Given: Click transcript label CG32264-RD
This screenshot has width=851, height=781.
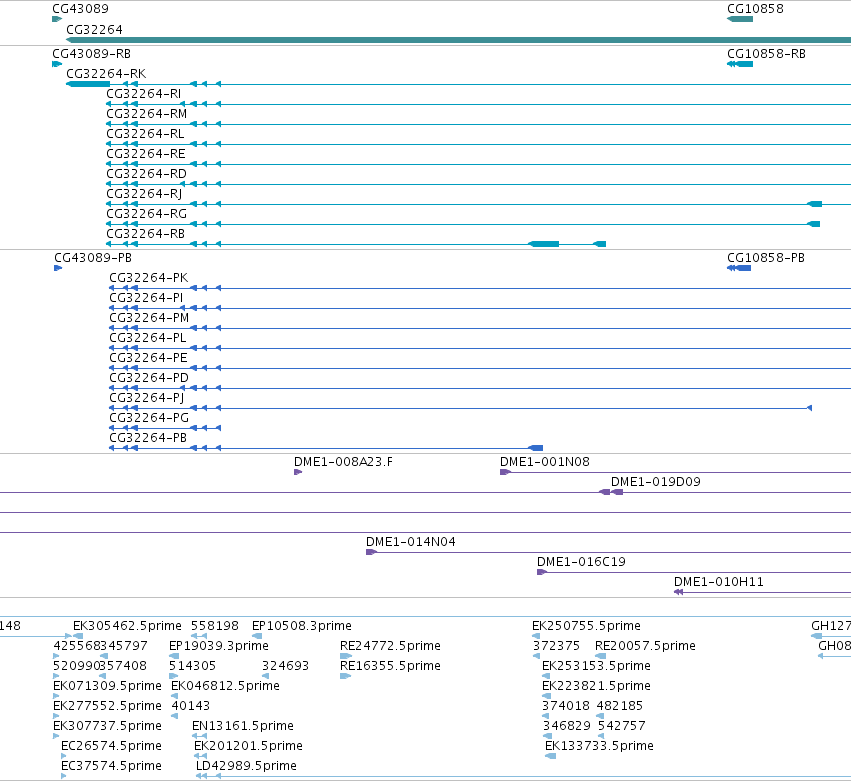Looking at the screenshot, I should (146, 174).
